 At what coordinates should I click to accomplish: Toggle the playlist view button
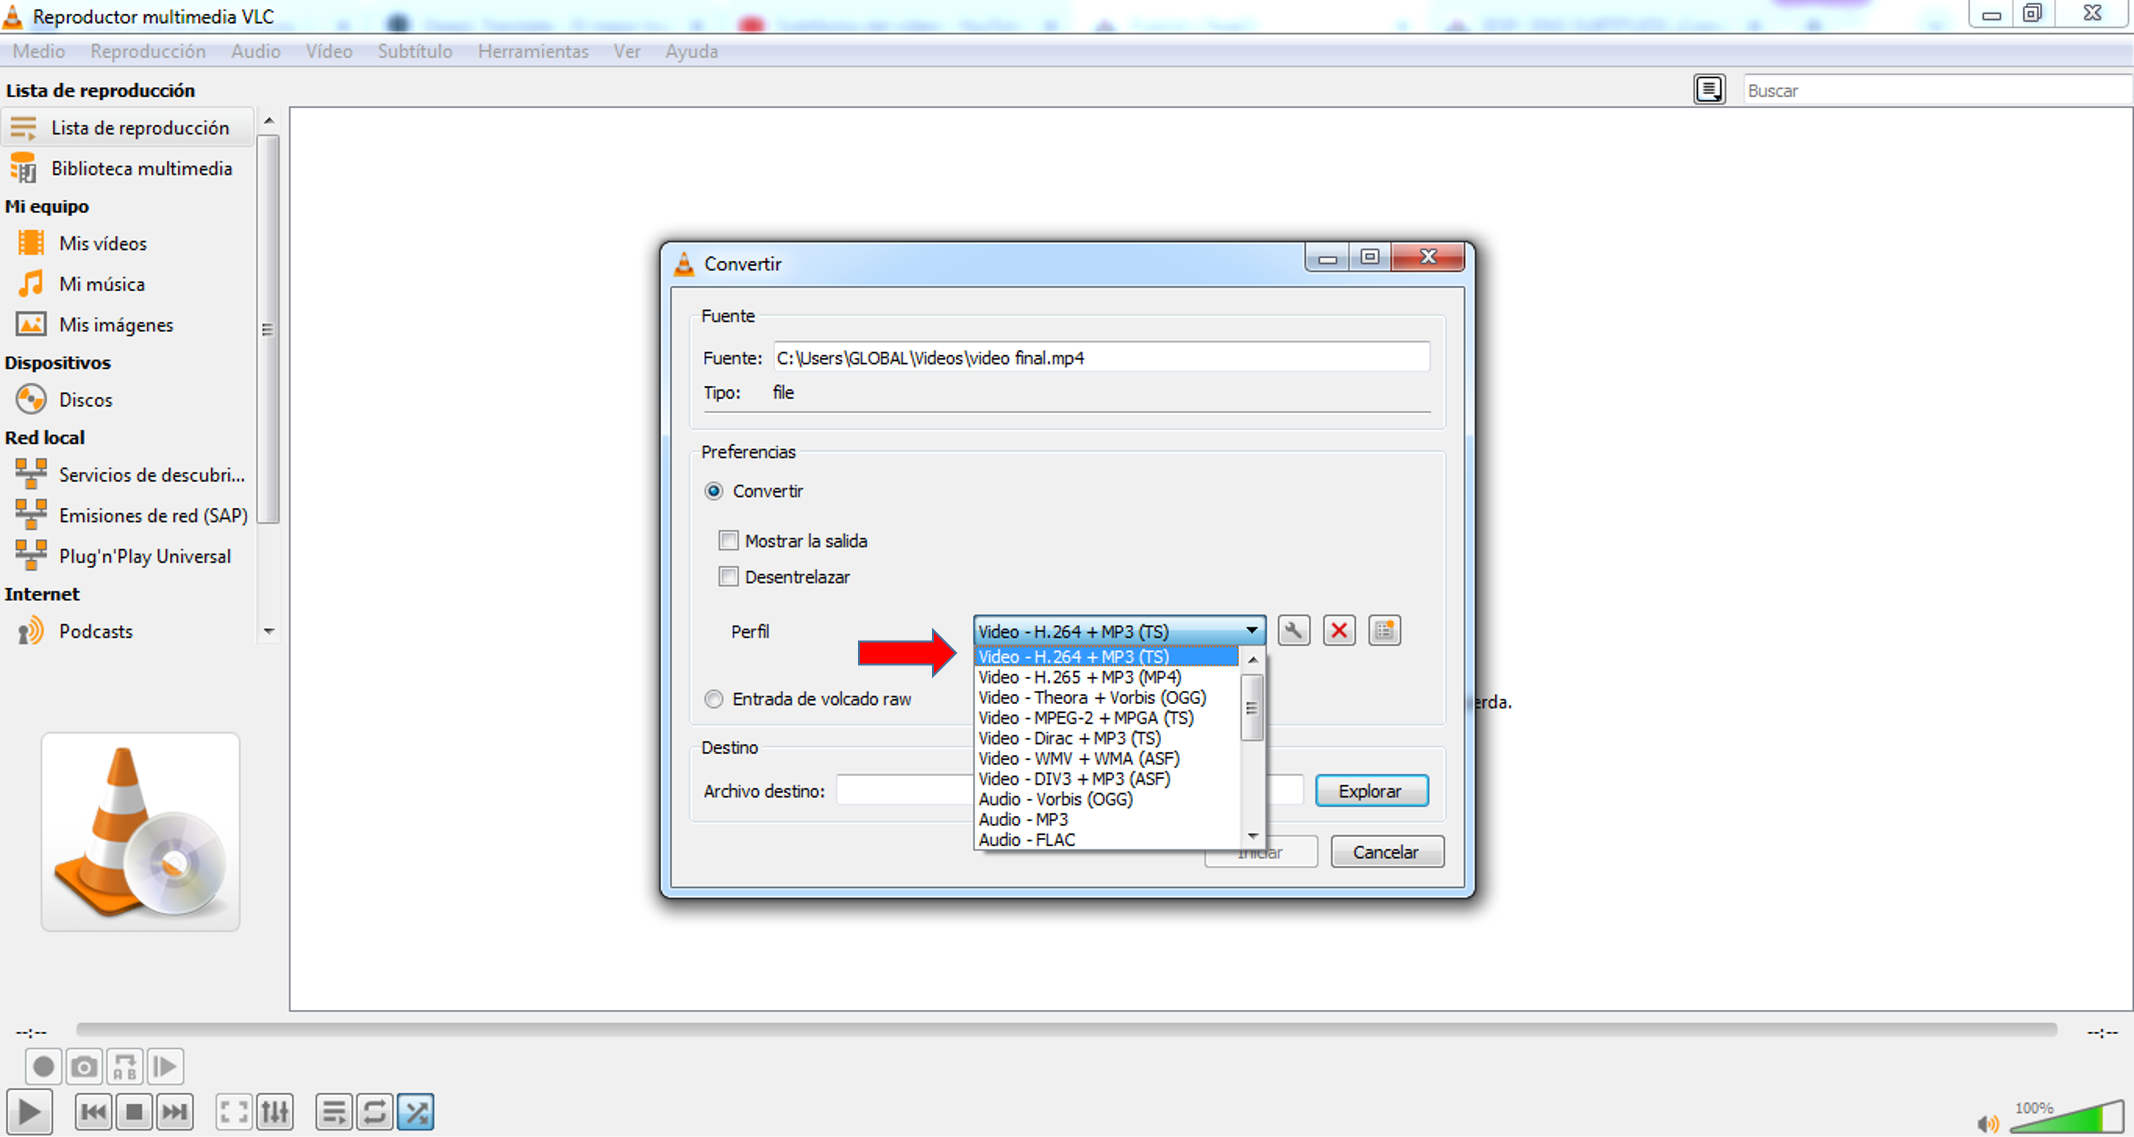pos(334,1112)
